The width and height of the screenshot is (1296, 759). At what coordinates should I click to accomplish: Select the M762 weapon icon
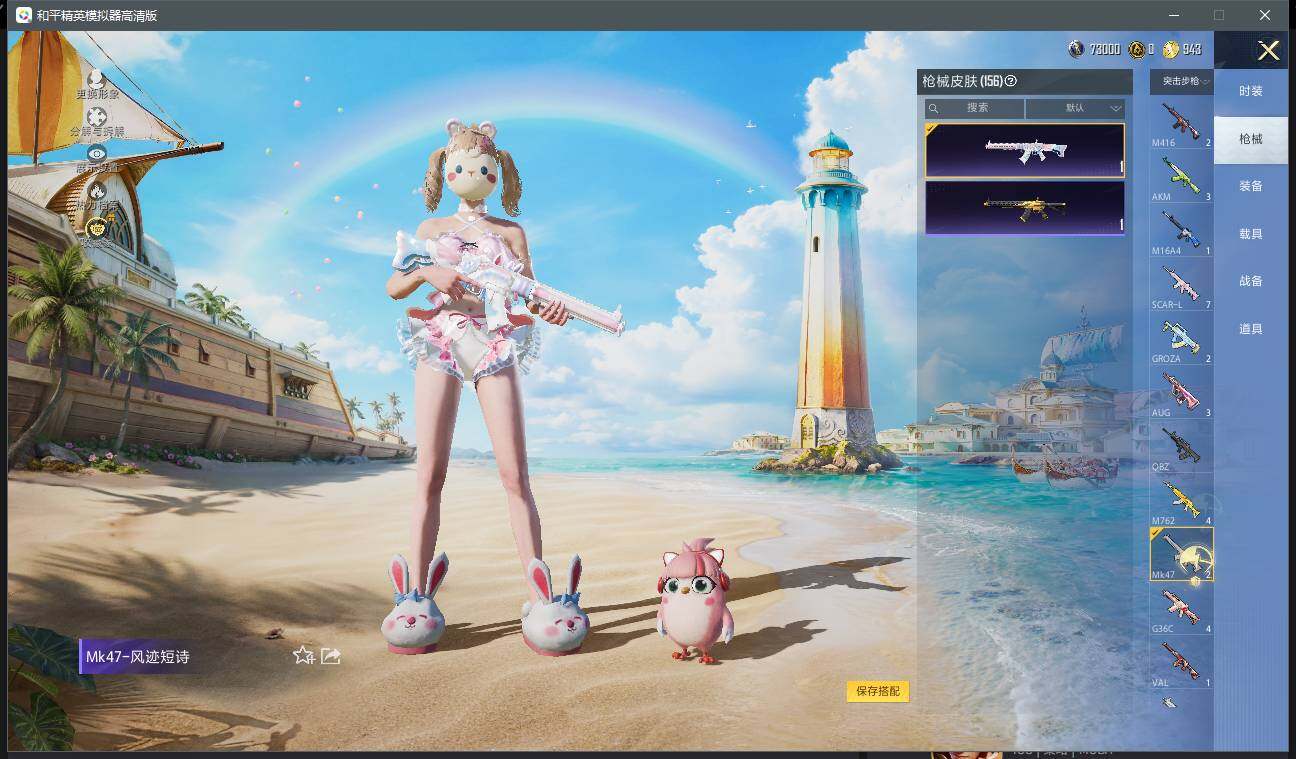pyautogui.click(x=1181, y=501)
